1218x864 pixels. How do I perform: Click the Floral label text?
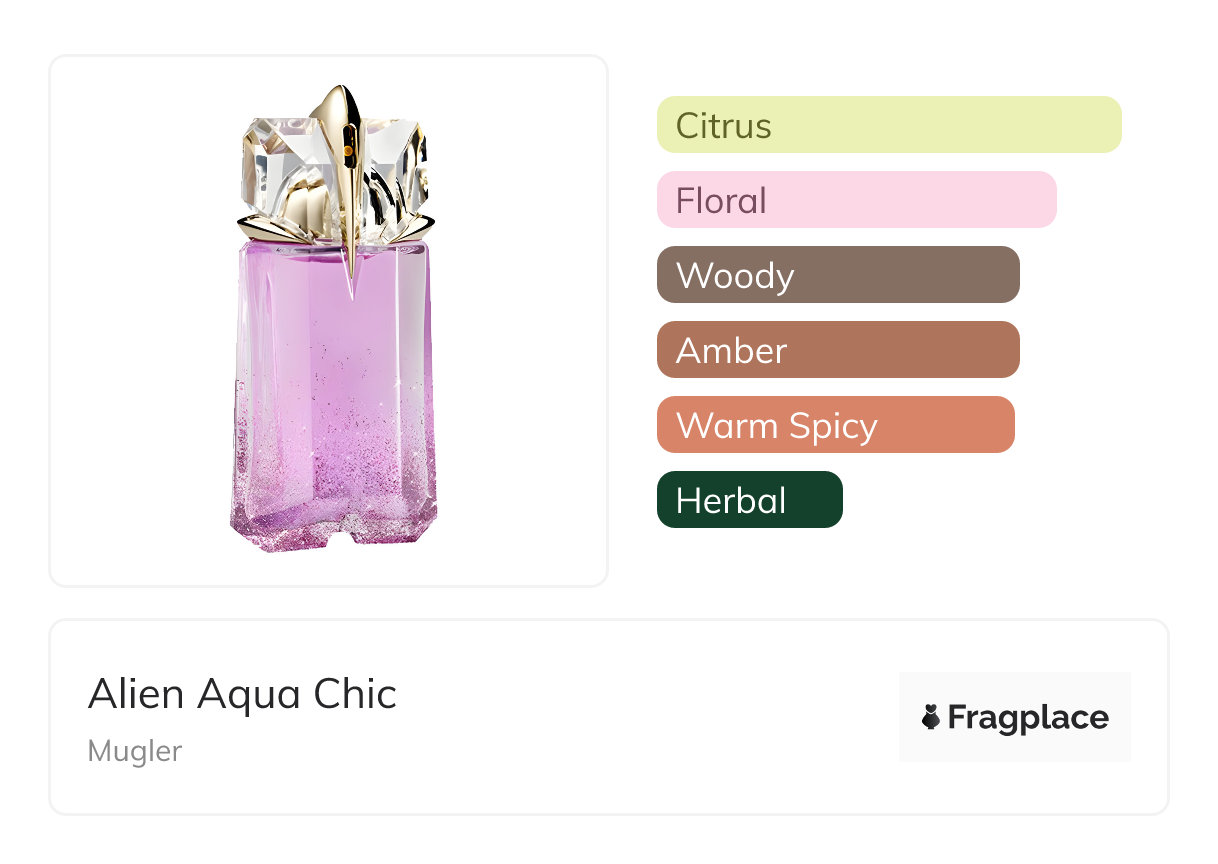[721, 201]
